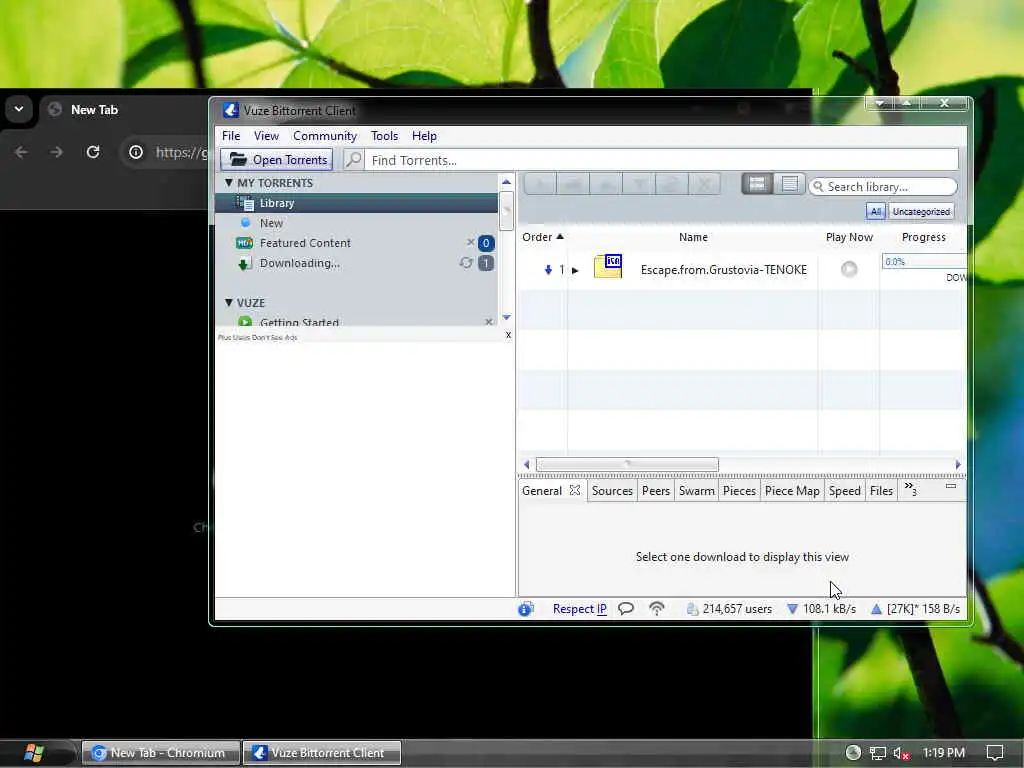Image resolution: width=1024 pixels, height=768 pixels.
Task: Switch to the Speed tab
Action: [x=844, y=490]
